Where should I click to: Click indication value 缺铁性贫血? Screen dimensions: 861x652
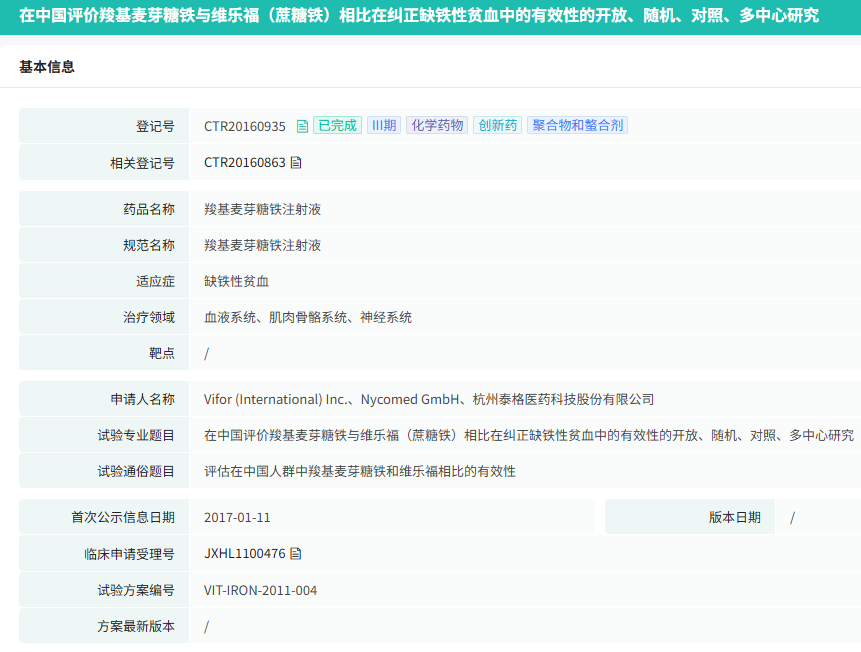coord(236,281)
